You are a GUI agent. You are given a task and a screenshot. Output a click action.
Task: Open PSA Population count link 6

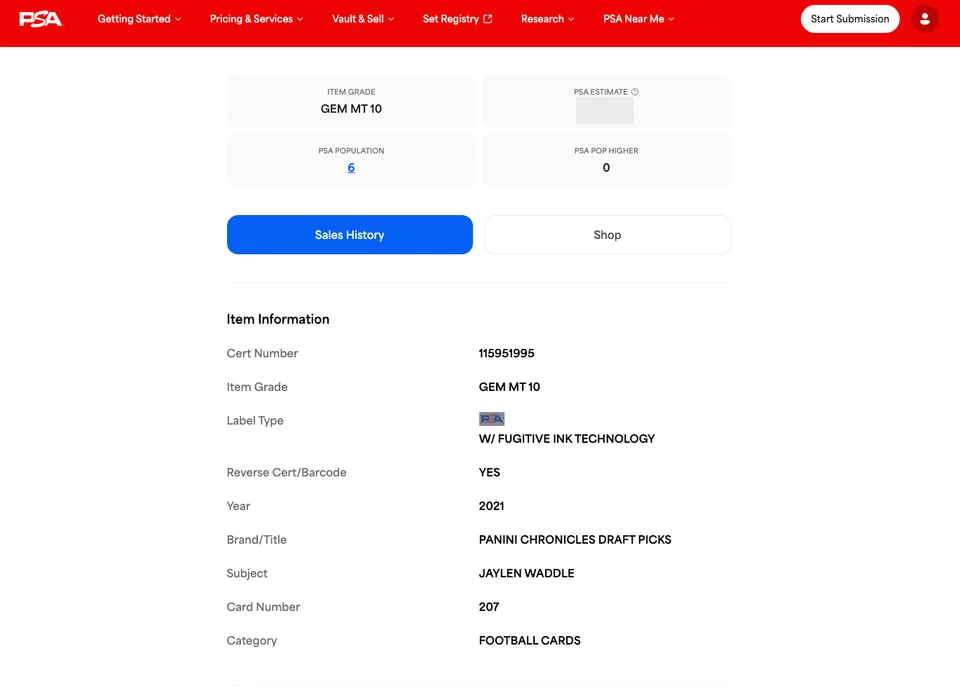point(351,168)
